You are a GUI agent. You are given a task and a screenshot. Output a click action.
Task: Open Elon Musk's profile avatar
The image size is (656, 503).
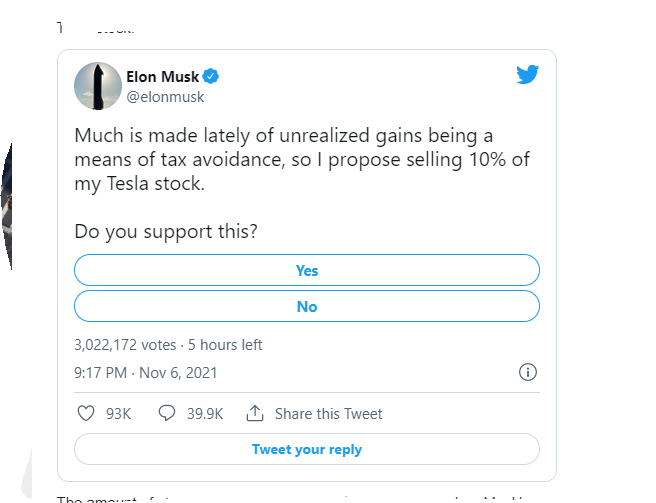click(x=98, y=85)
